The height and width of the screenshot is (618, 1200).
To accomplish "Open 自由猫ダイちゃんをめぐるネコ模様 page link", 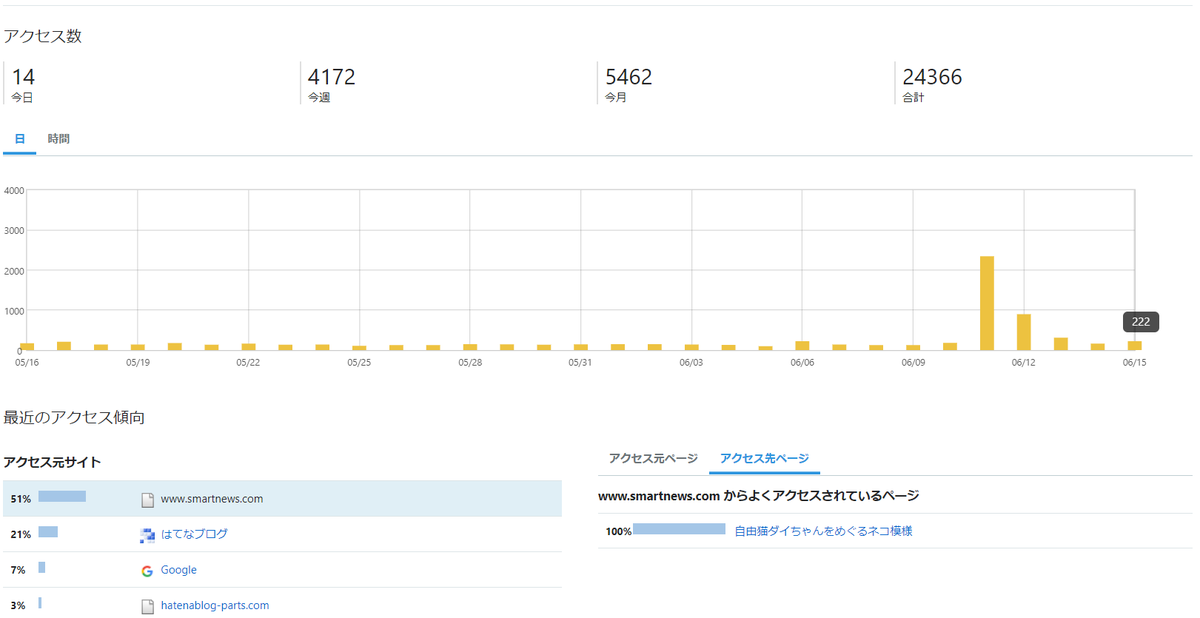I will (x=823, y=531).
